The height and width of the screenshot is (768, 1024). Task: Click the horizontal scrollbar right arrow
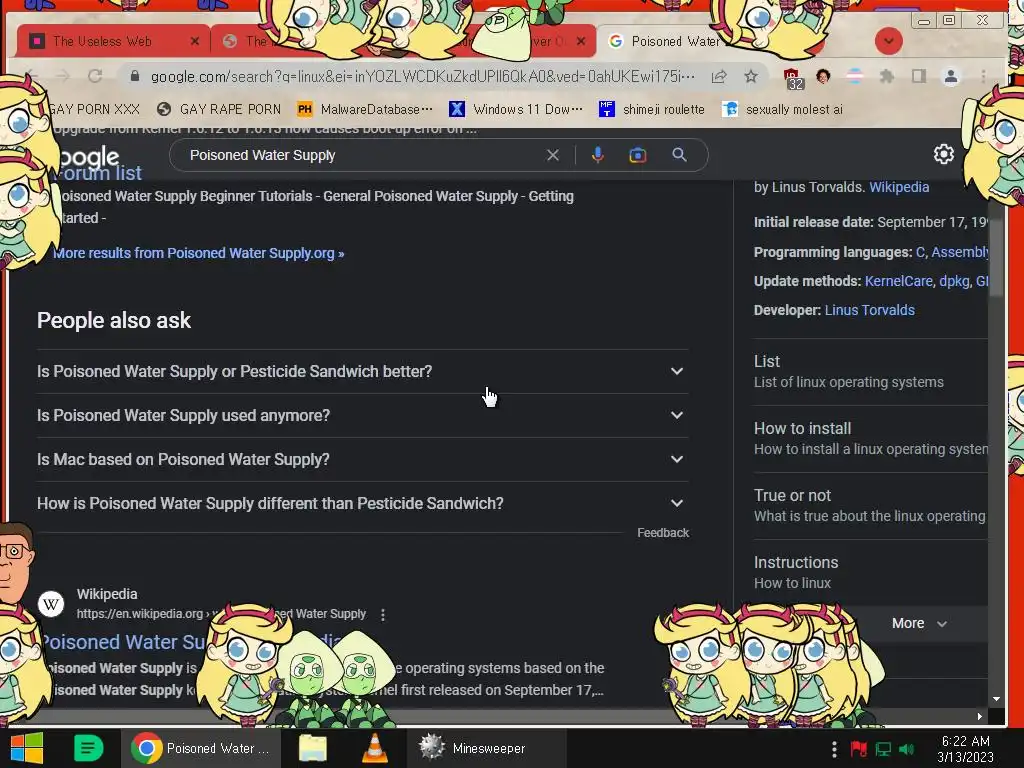coord(980,716)
